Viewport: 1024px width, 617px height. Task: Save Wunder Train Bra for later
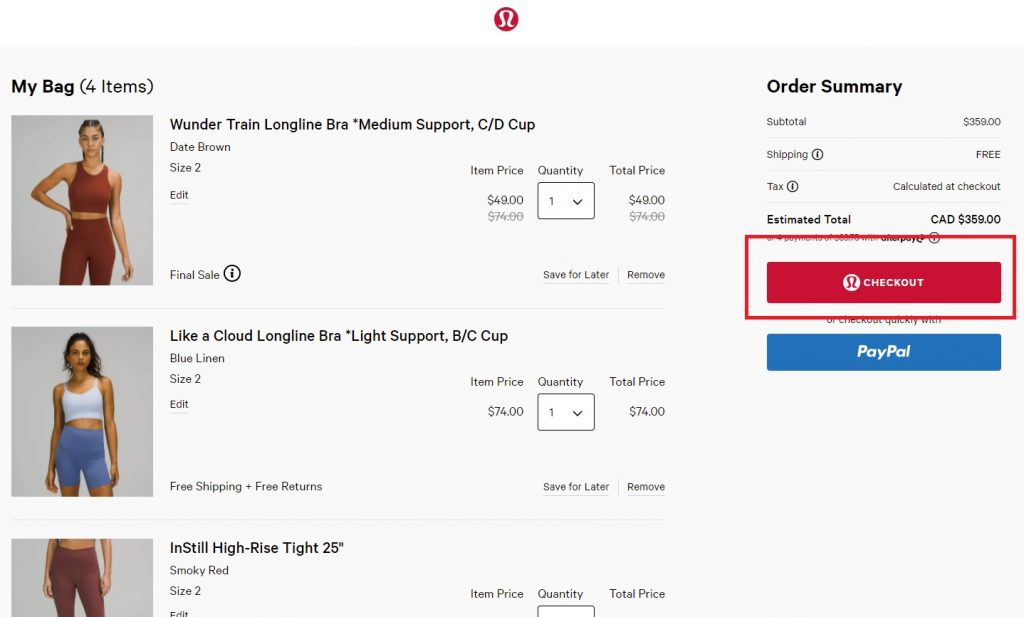[x=576, y=275]
